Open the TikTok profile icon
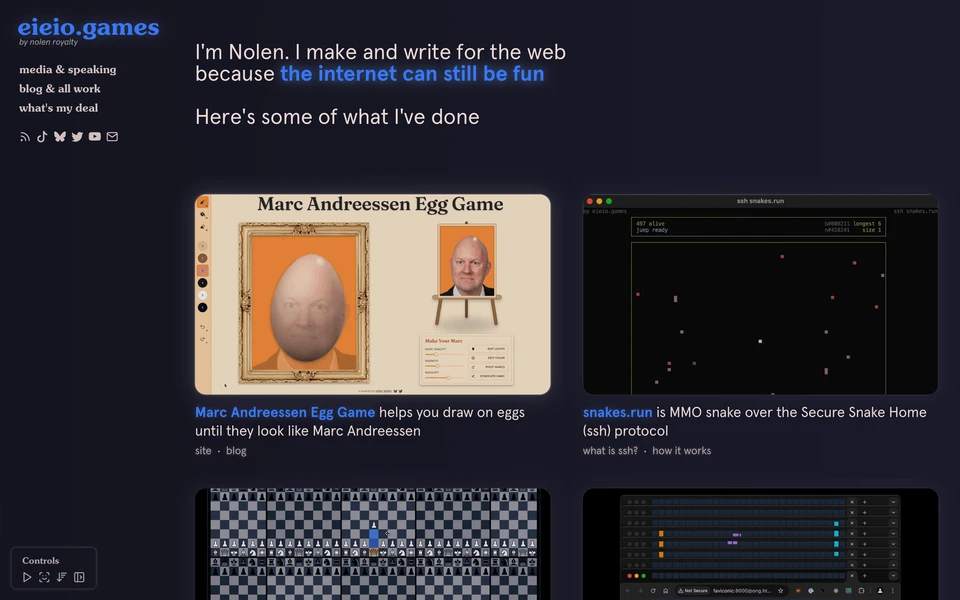The image size is (960, 600). (42, 137)
